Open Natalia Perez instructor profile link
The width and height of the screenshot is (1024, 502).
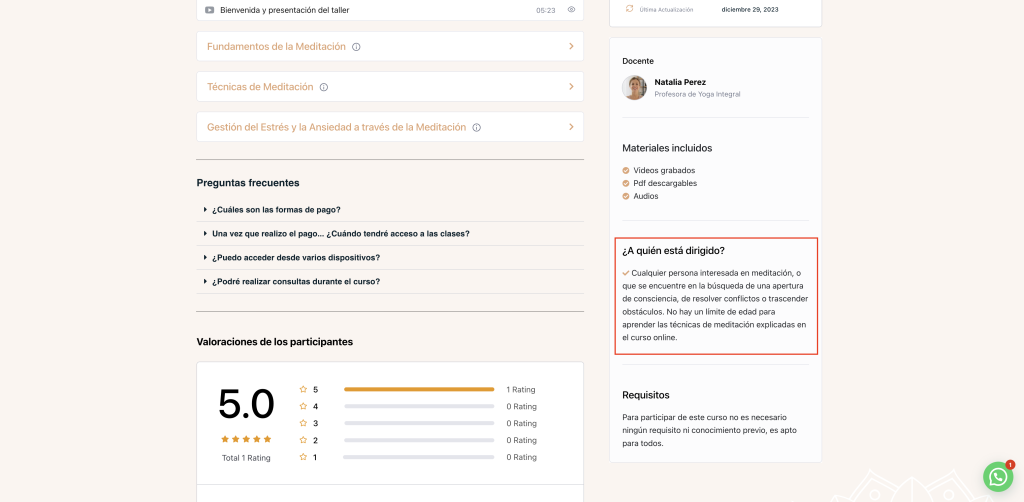[x=682, y=82]
